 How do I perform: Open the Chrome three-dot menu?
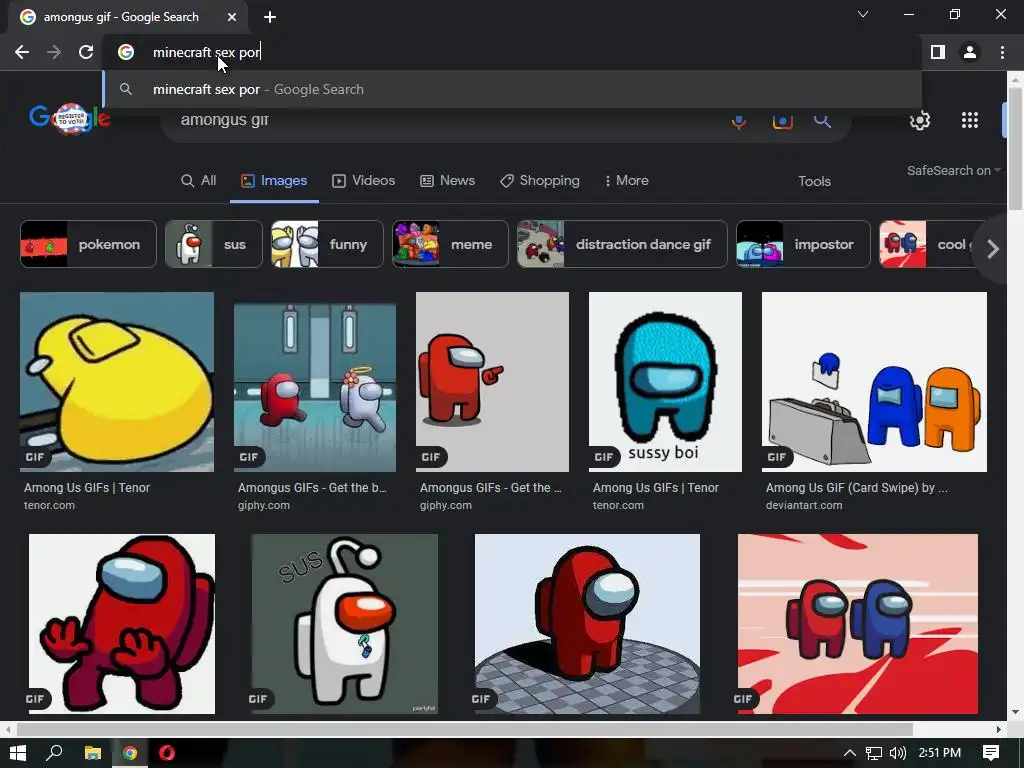click(1002, 52)
